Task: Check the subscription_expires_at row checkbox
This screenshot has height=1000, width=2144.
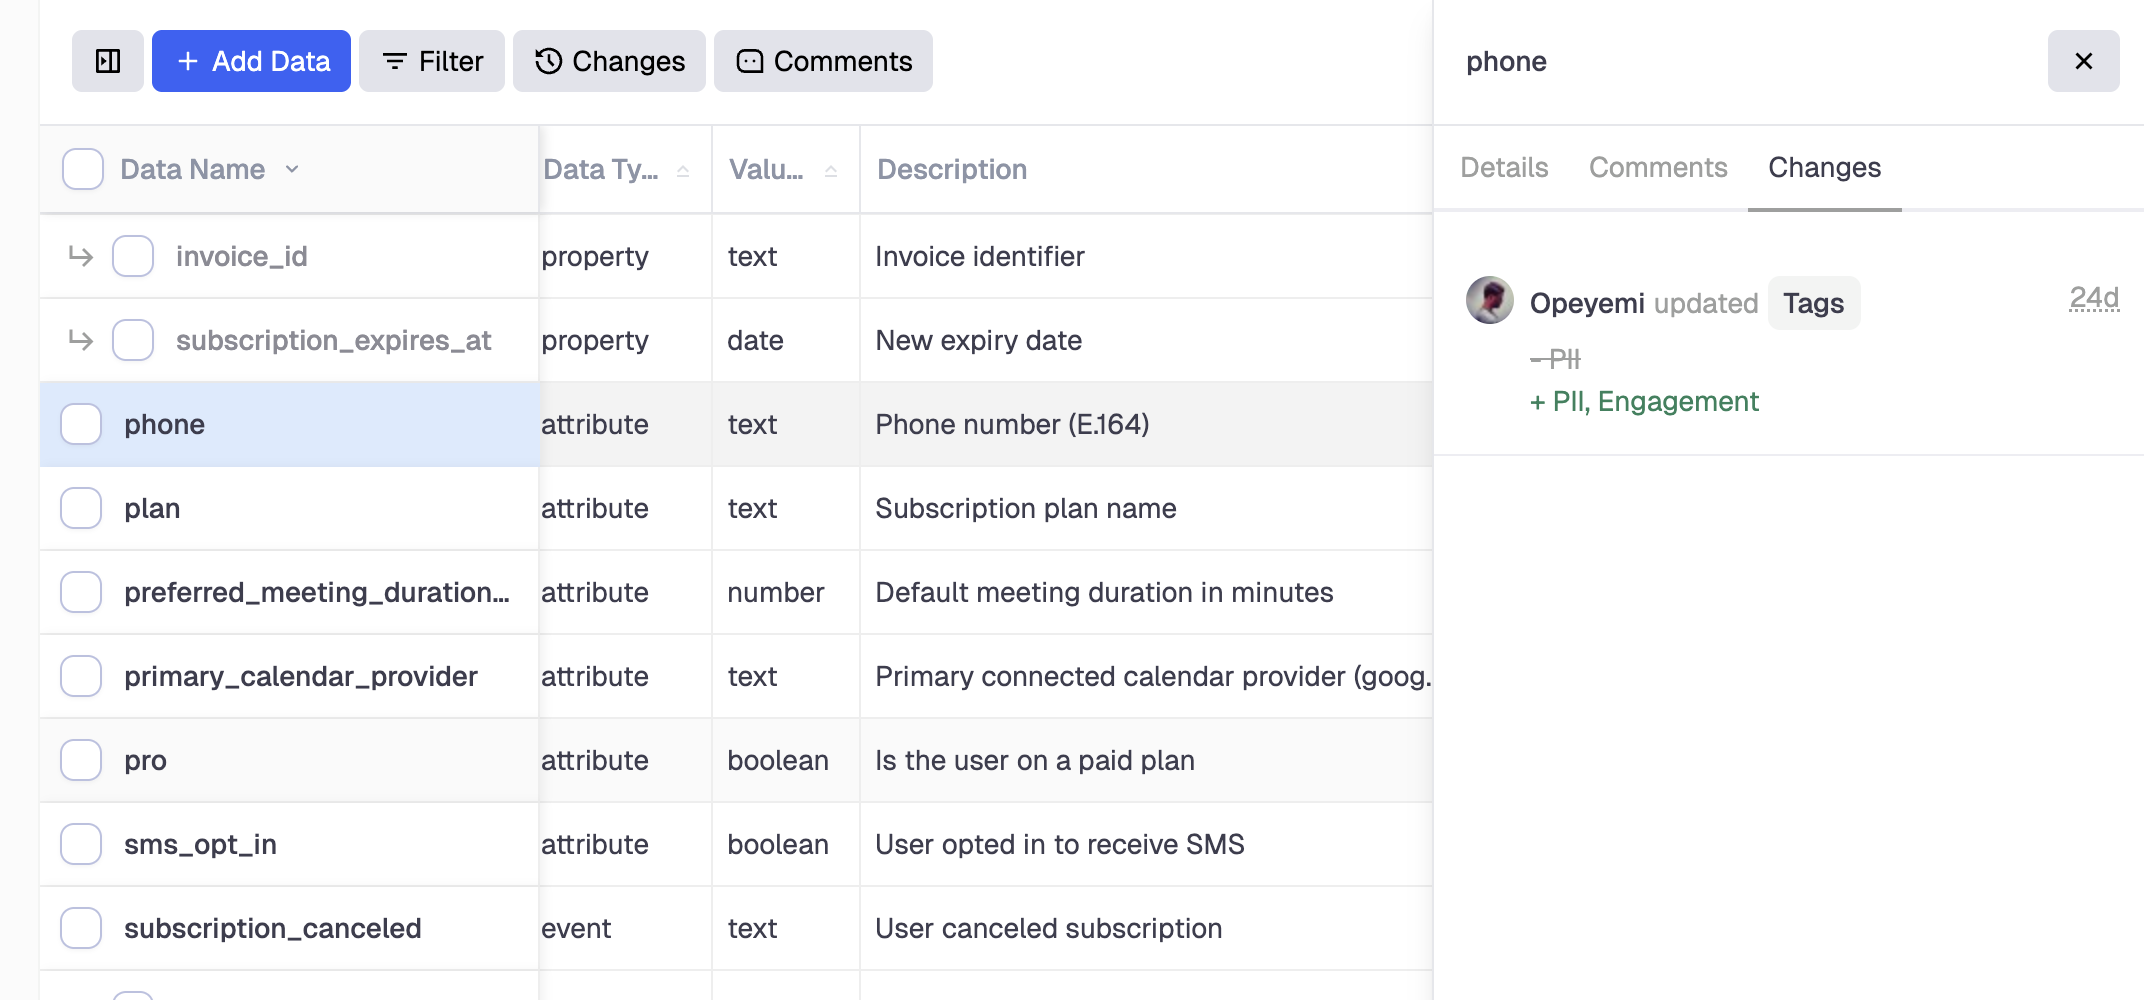Action: point(133,340)
